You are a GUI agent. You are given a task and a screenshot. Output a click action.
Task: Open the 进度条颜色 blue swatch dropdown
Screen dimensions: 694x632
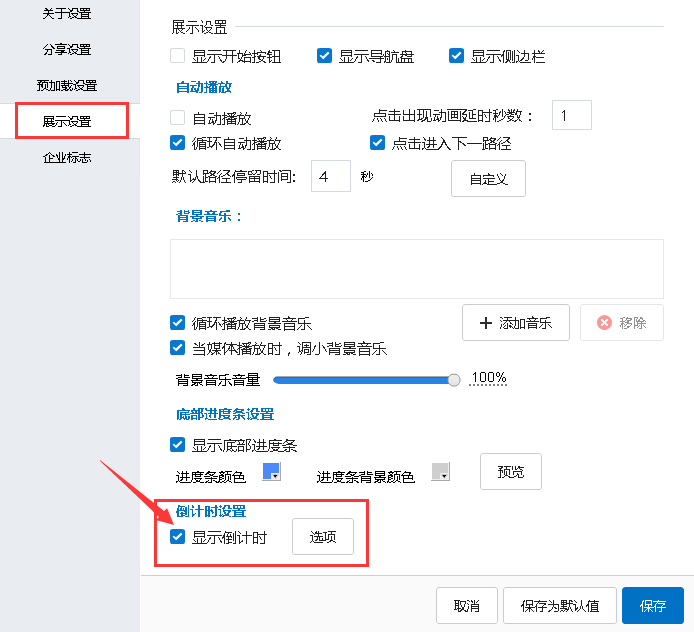point(271,472)
